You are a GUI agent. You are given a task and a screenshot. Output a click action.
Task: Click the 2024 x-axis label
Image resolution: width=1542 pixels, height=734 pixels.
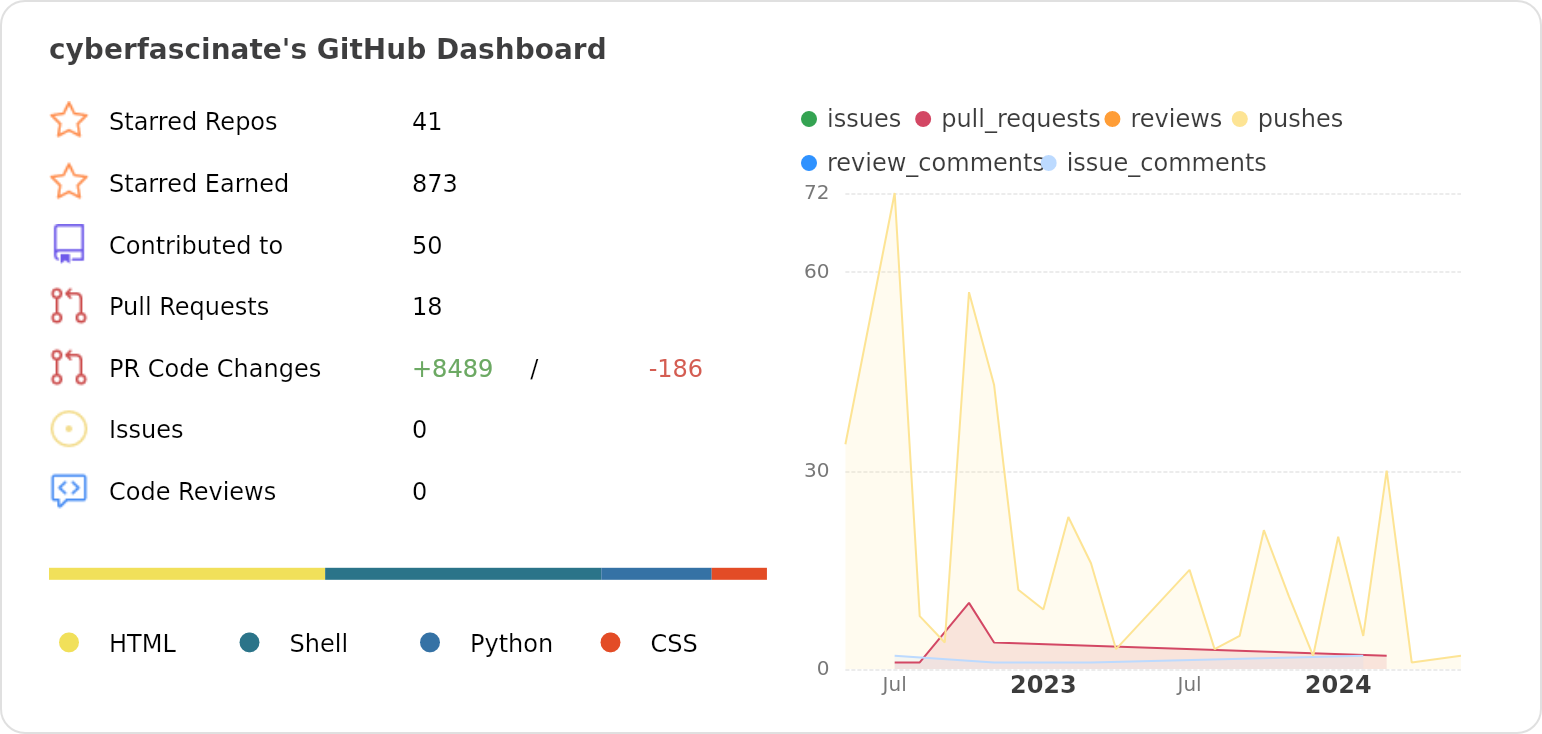point(1338,685)
